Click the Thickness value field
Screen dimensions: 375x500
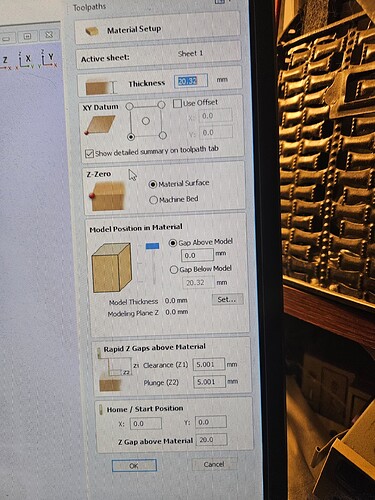coord(191,81)
